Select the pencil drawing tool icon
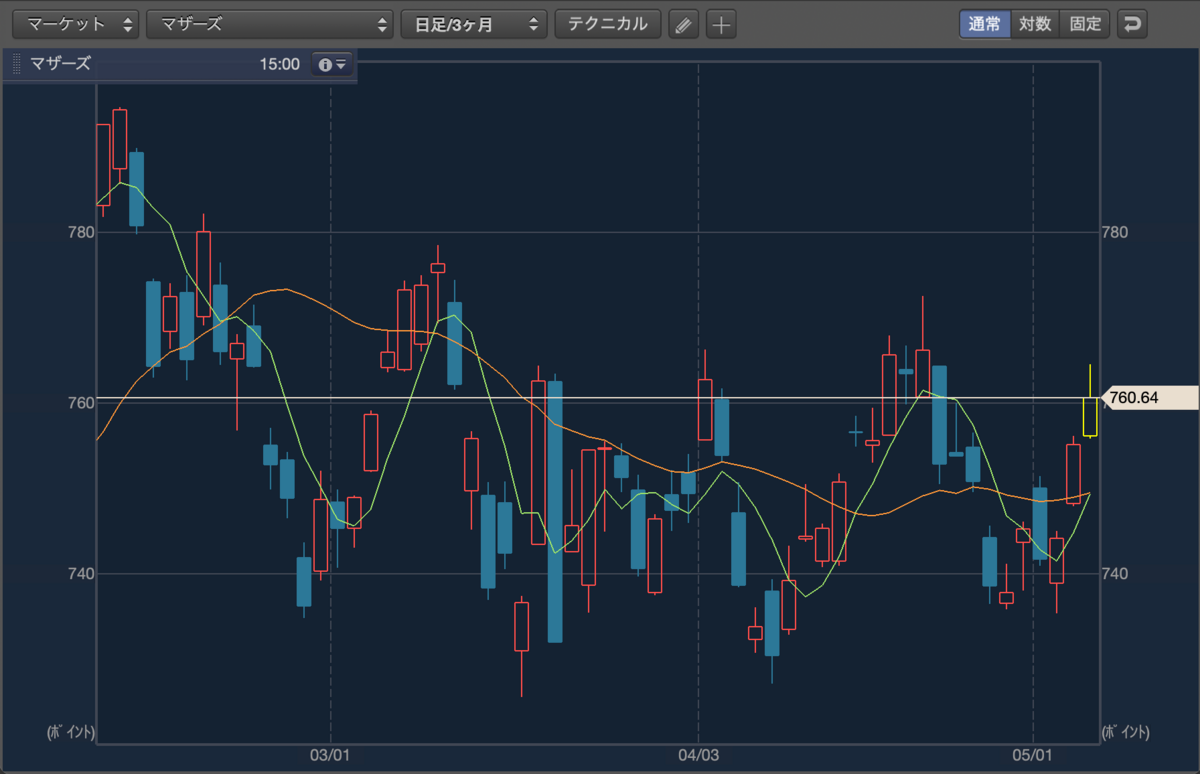1200x774 pixels. [x=682, y=24]
